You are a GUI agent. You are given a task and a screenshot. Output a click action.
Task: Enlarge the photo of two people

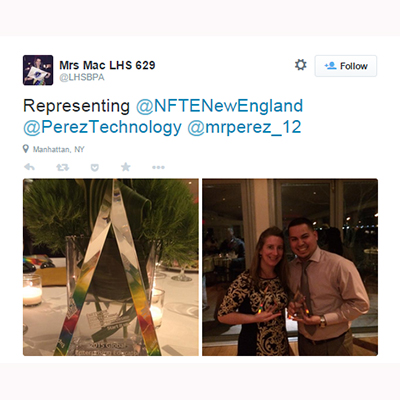coord(290,267)
